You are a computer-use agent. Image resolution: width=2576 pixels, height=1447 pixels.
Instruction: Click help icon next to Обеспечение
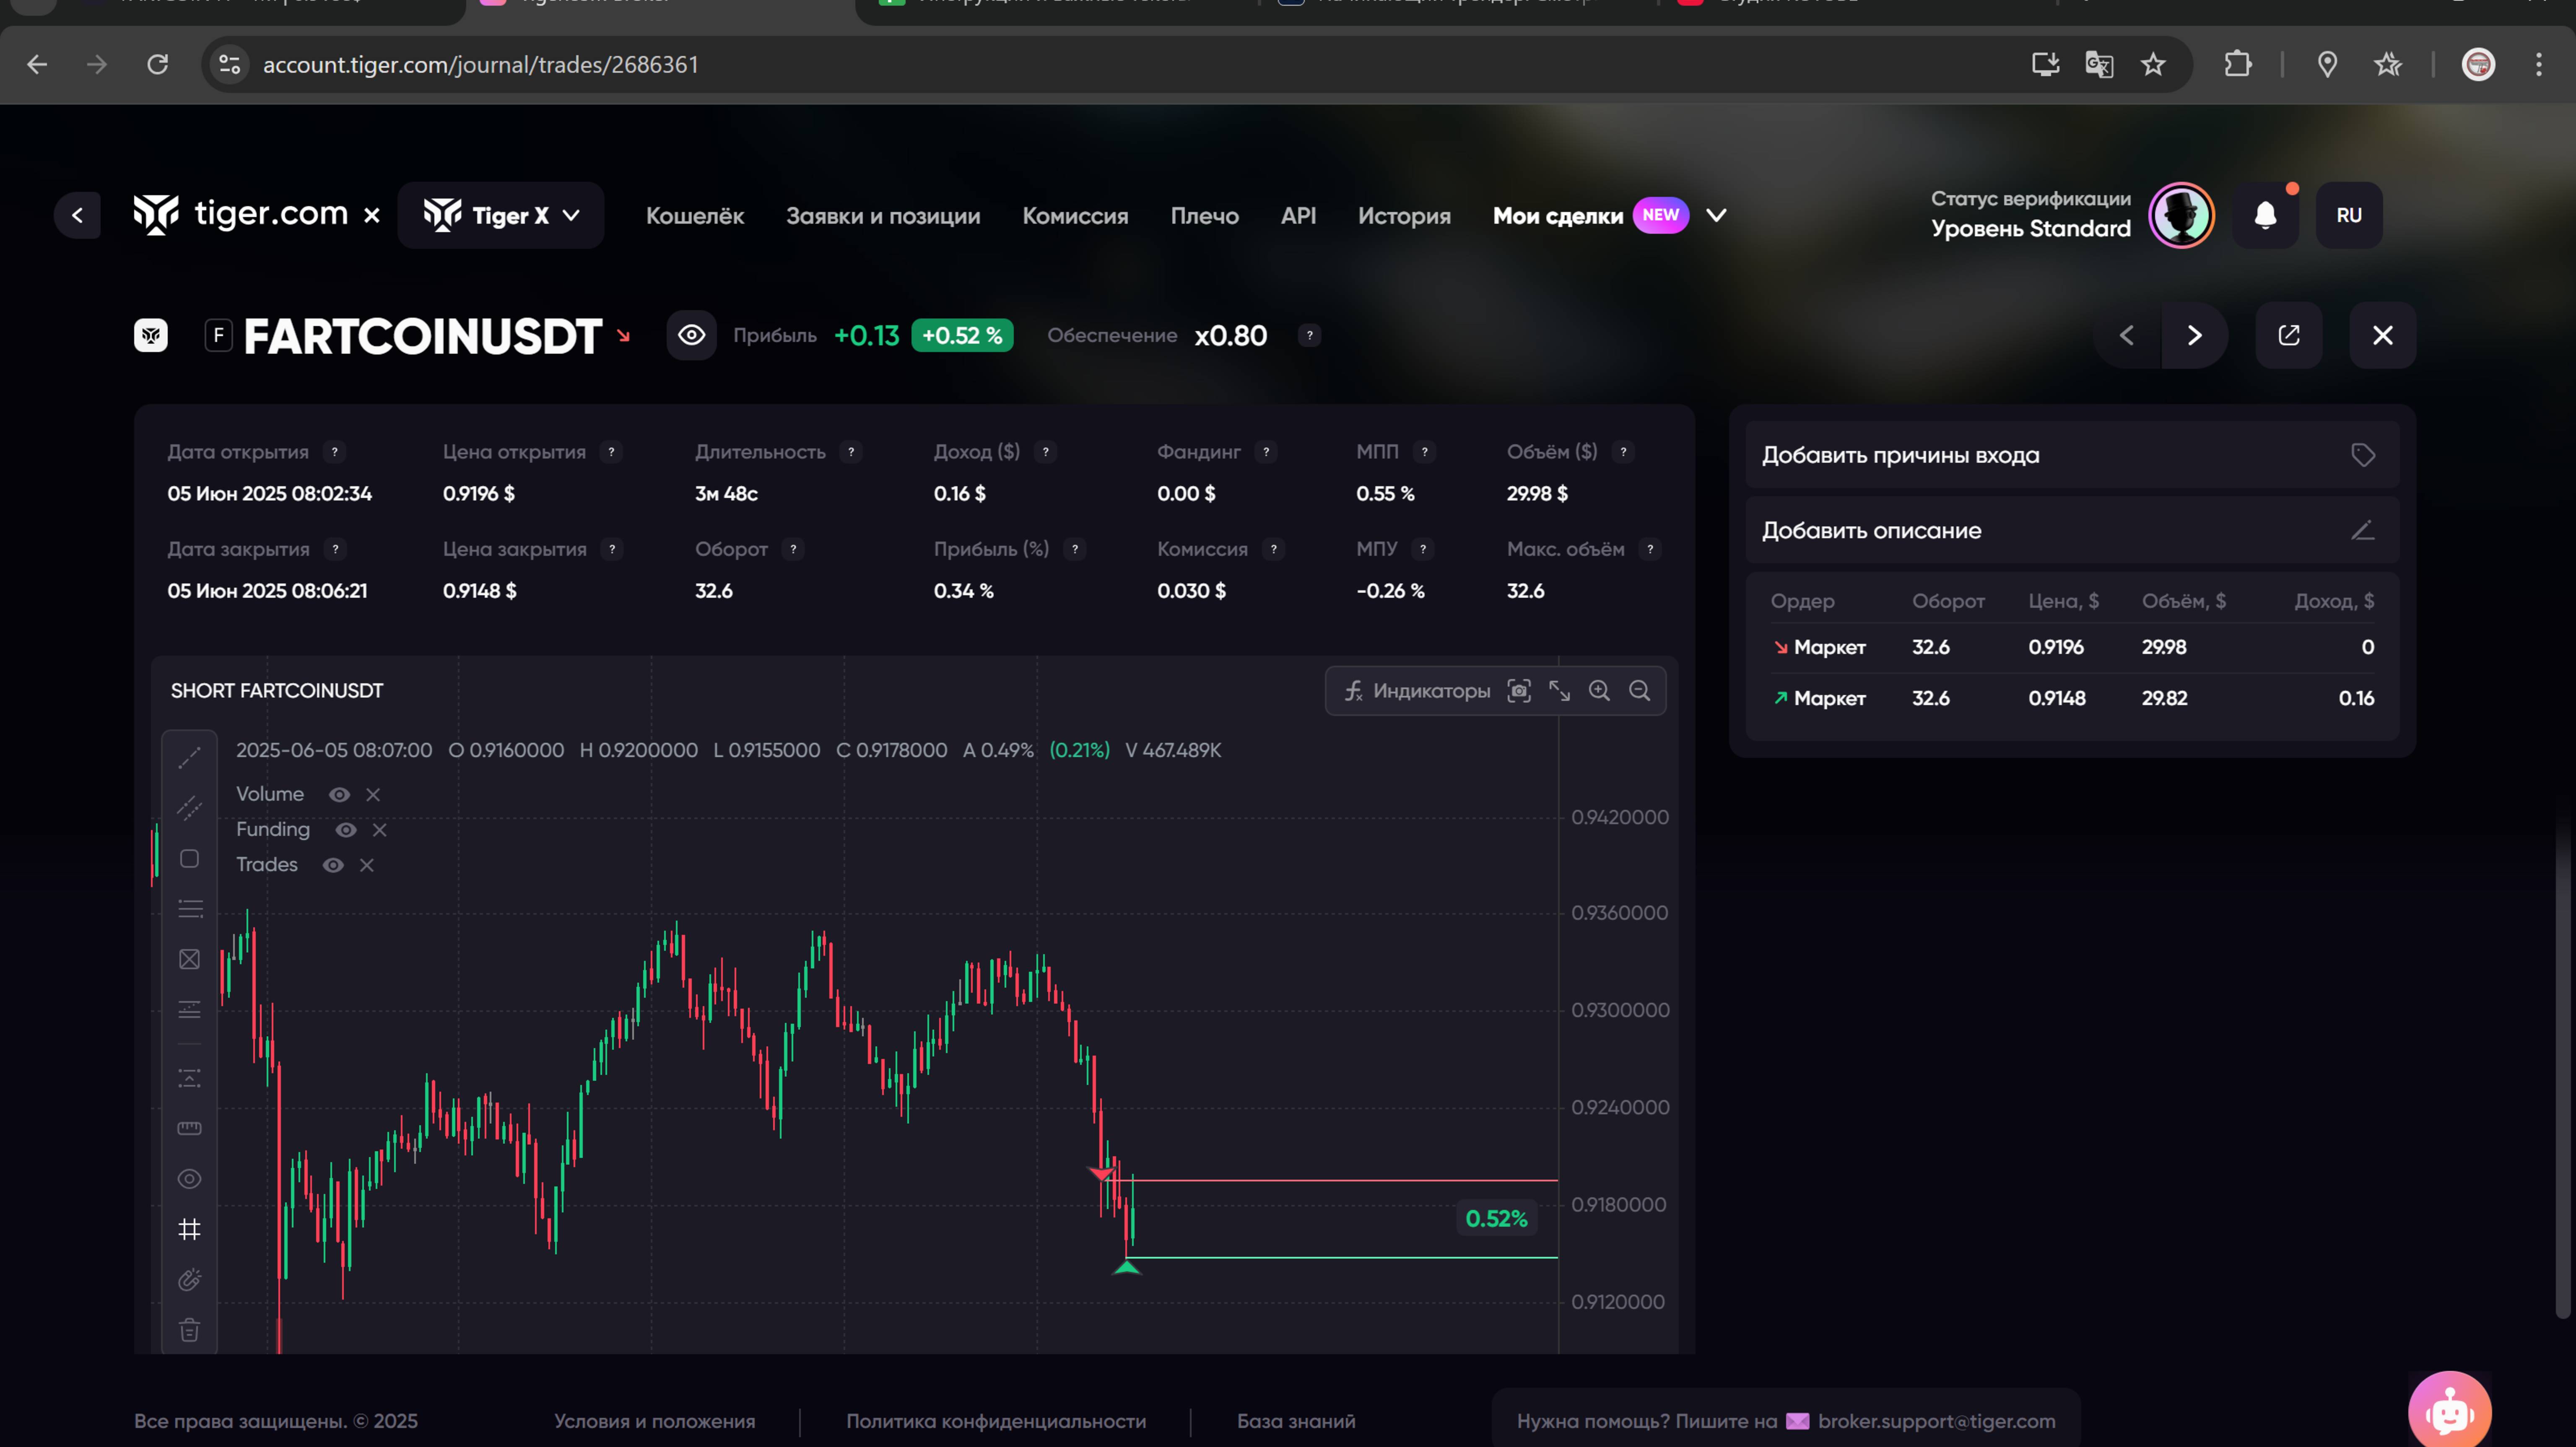point(1309,335)
